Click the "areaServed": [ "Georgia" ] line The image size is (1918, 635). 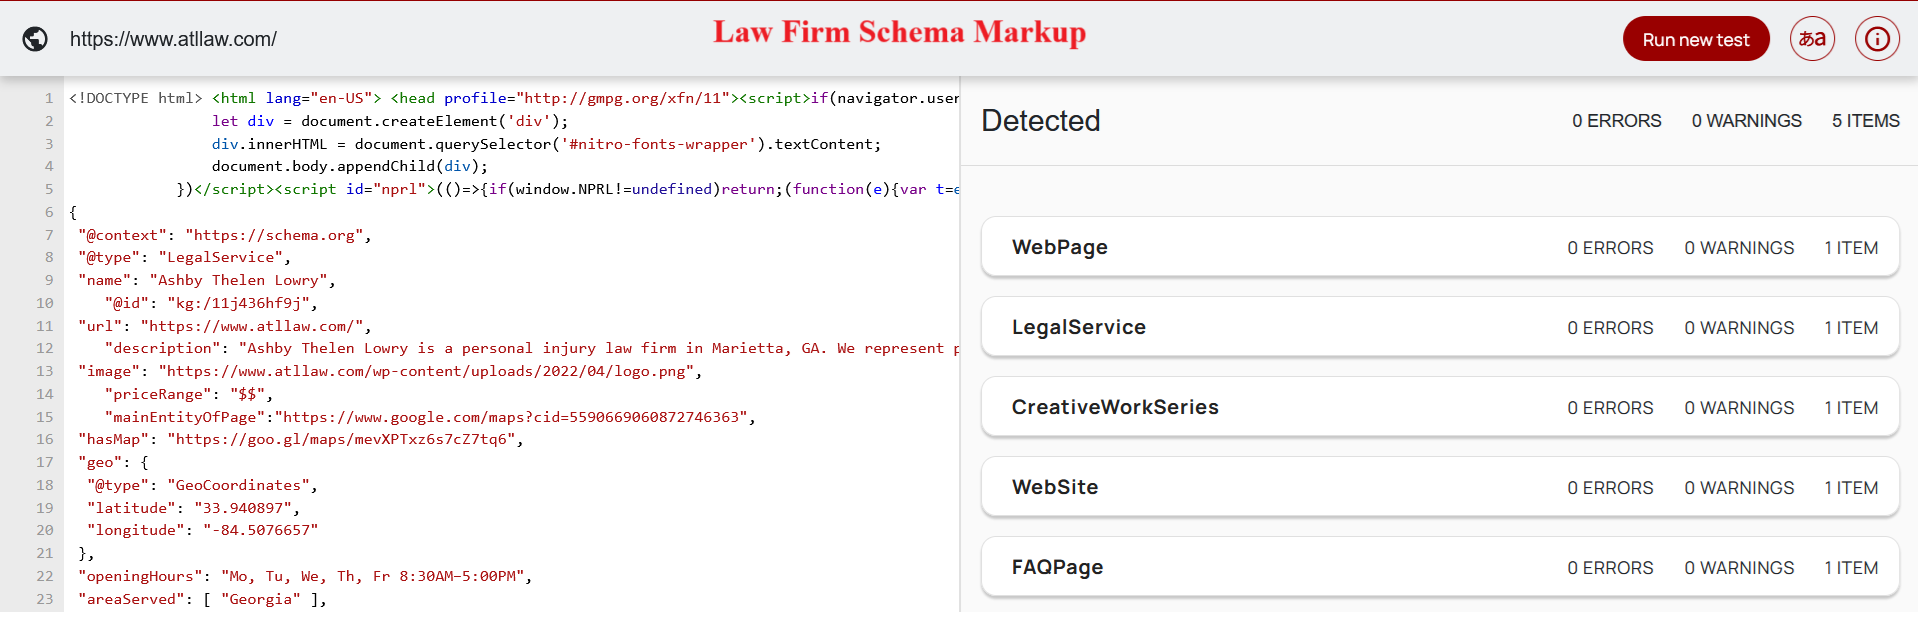tap(202, 599)
